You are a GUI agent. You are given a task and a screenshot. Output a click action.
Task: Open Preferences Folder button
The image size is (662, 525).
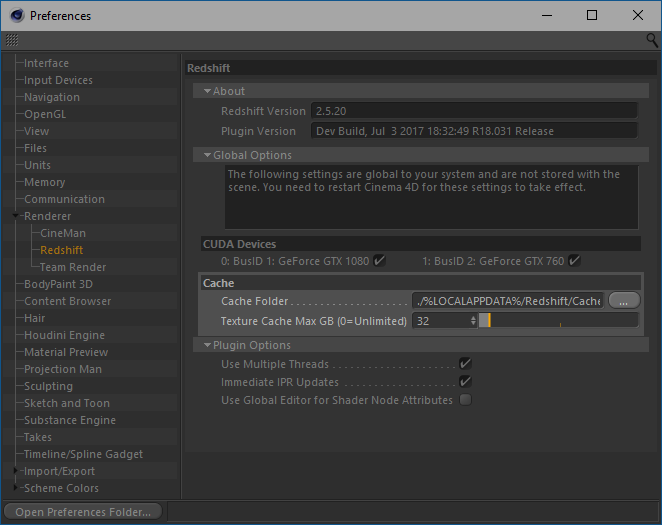click(x=83, y=512)
